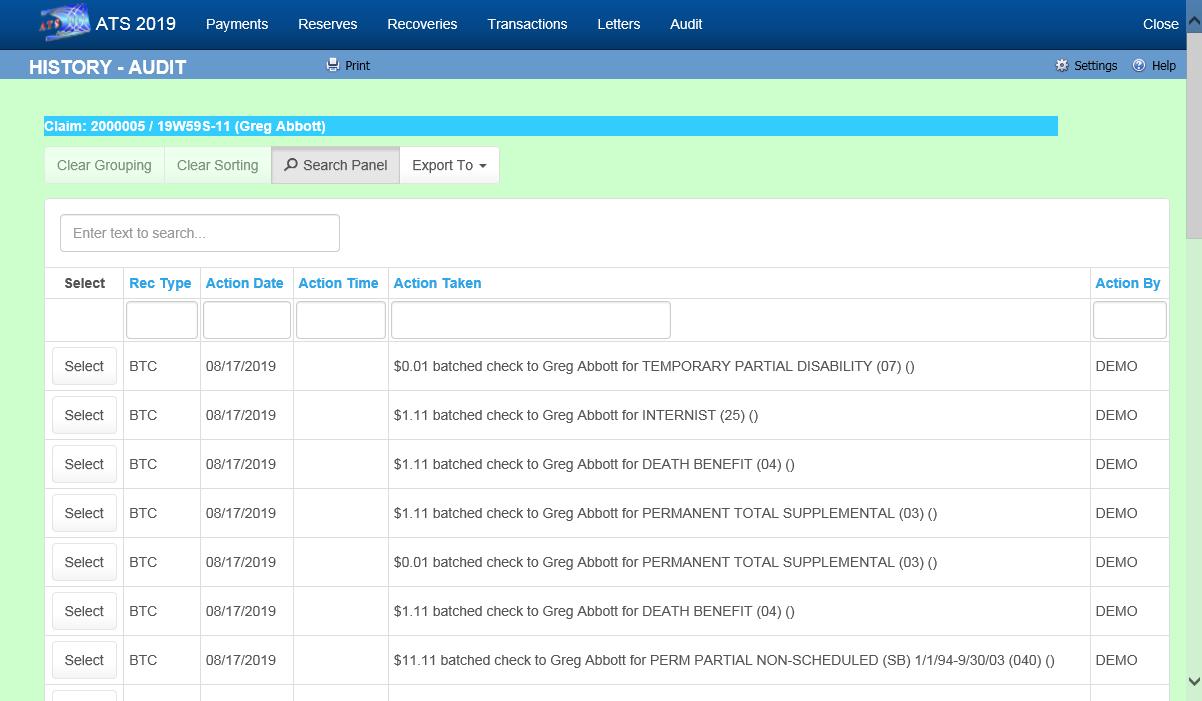Image resolution: width=1202 pixels, height=701 pixels.
Task: Toggle the Search Panel button
Action: point(335,165)
